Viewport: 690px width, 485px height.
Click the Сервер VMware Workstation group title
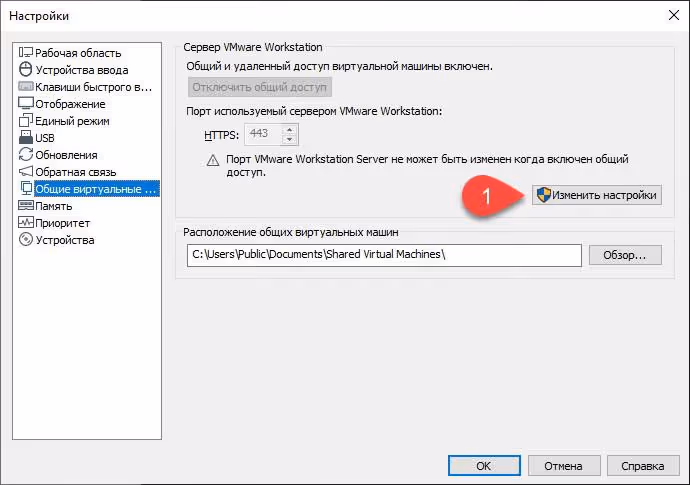(x=253, y=47)
